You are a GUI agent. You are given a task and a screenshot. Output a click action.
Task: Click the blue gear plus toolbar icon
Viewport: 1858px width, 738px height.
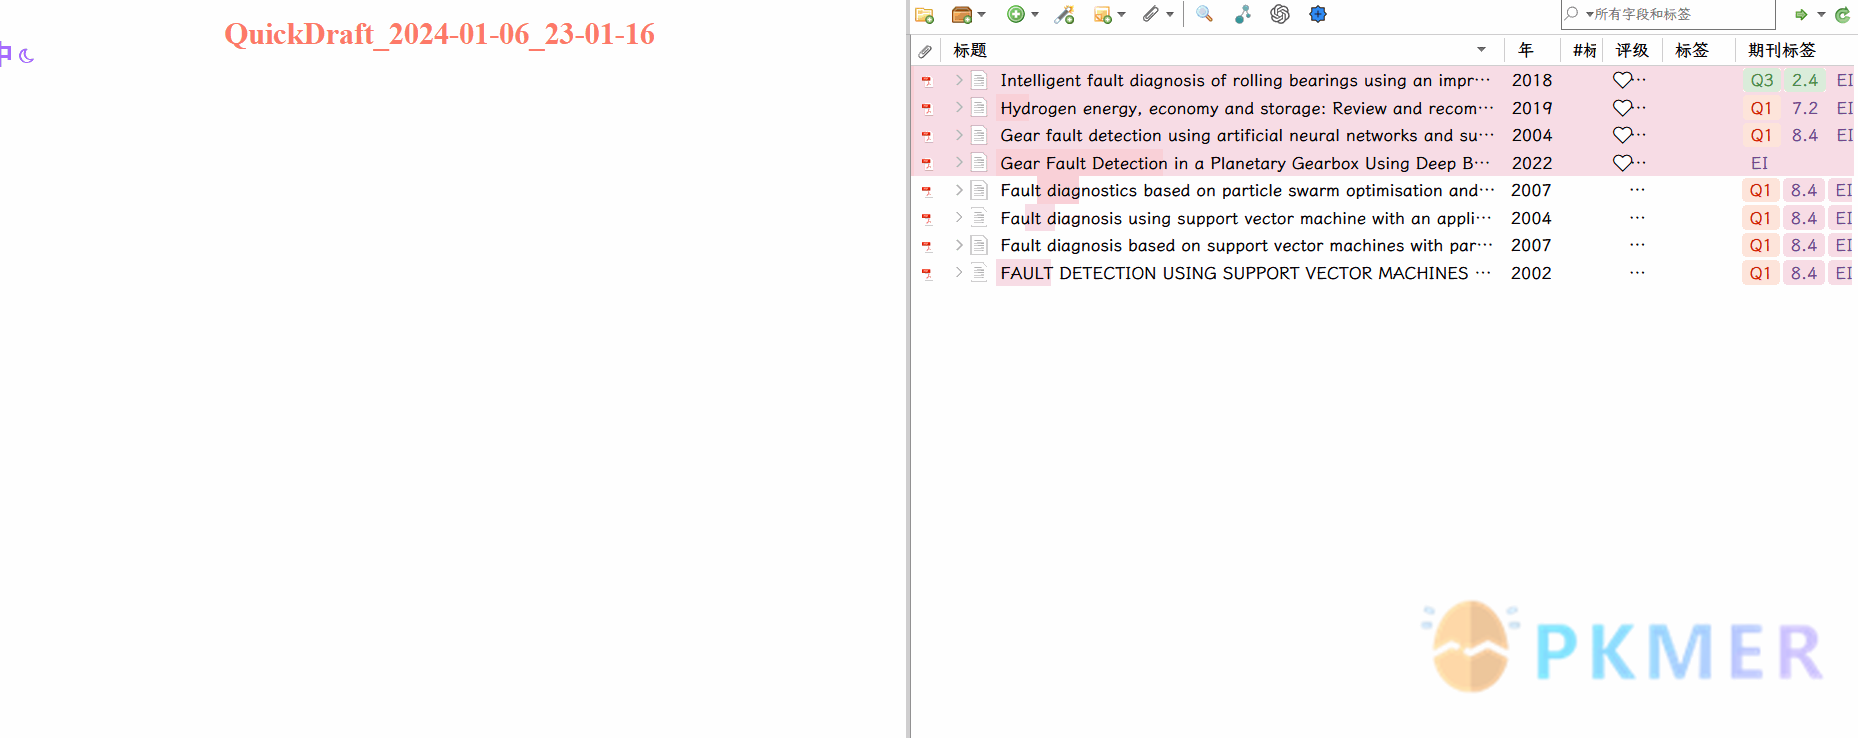click(1318, 14)
